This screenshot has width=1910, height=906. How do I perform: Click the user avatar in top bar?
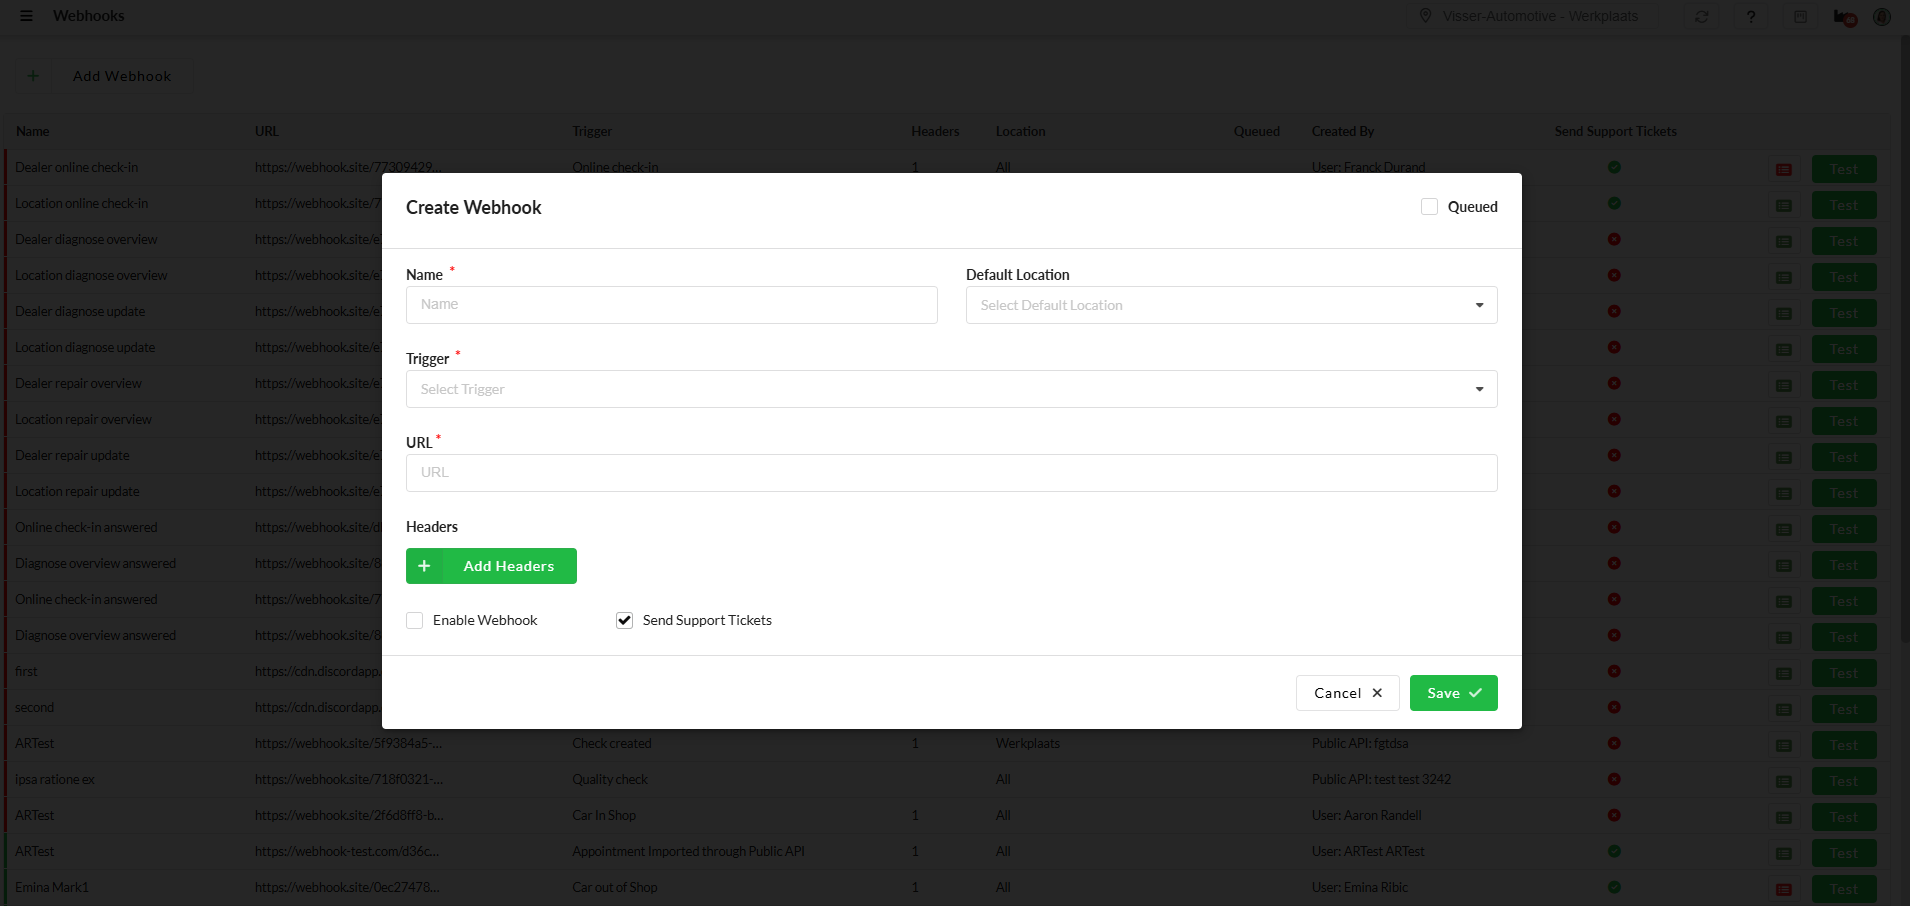point(1882,17)
